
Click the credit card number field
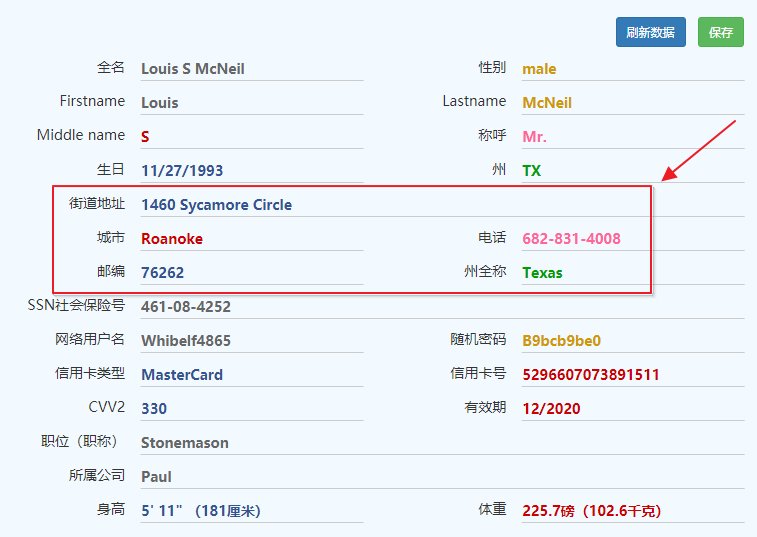coord(632,375)
